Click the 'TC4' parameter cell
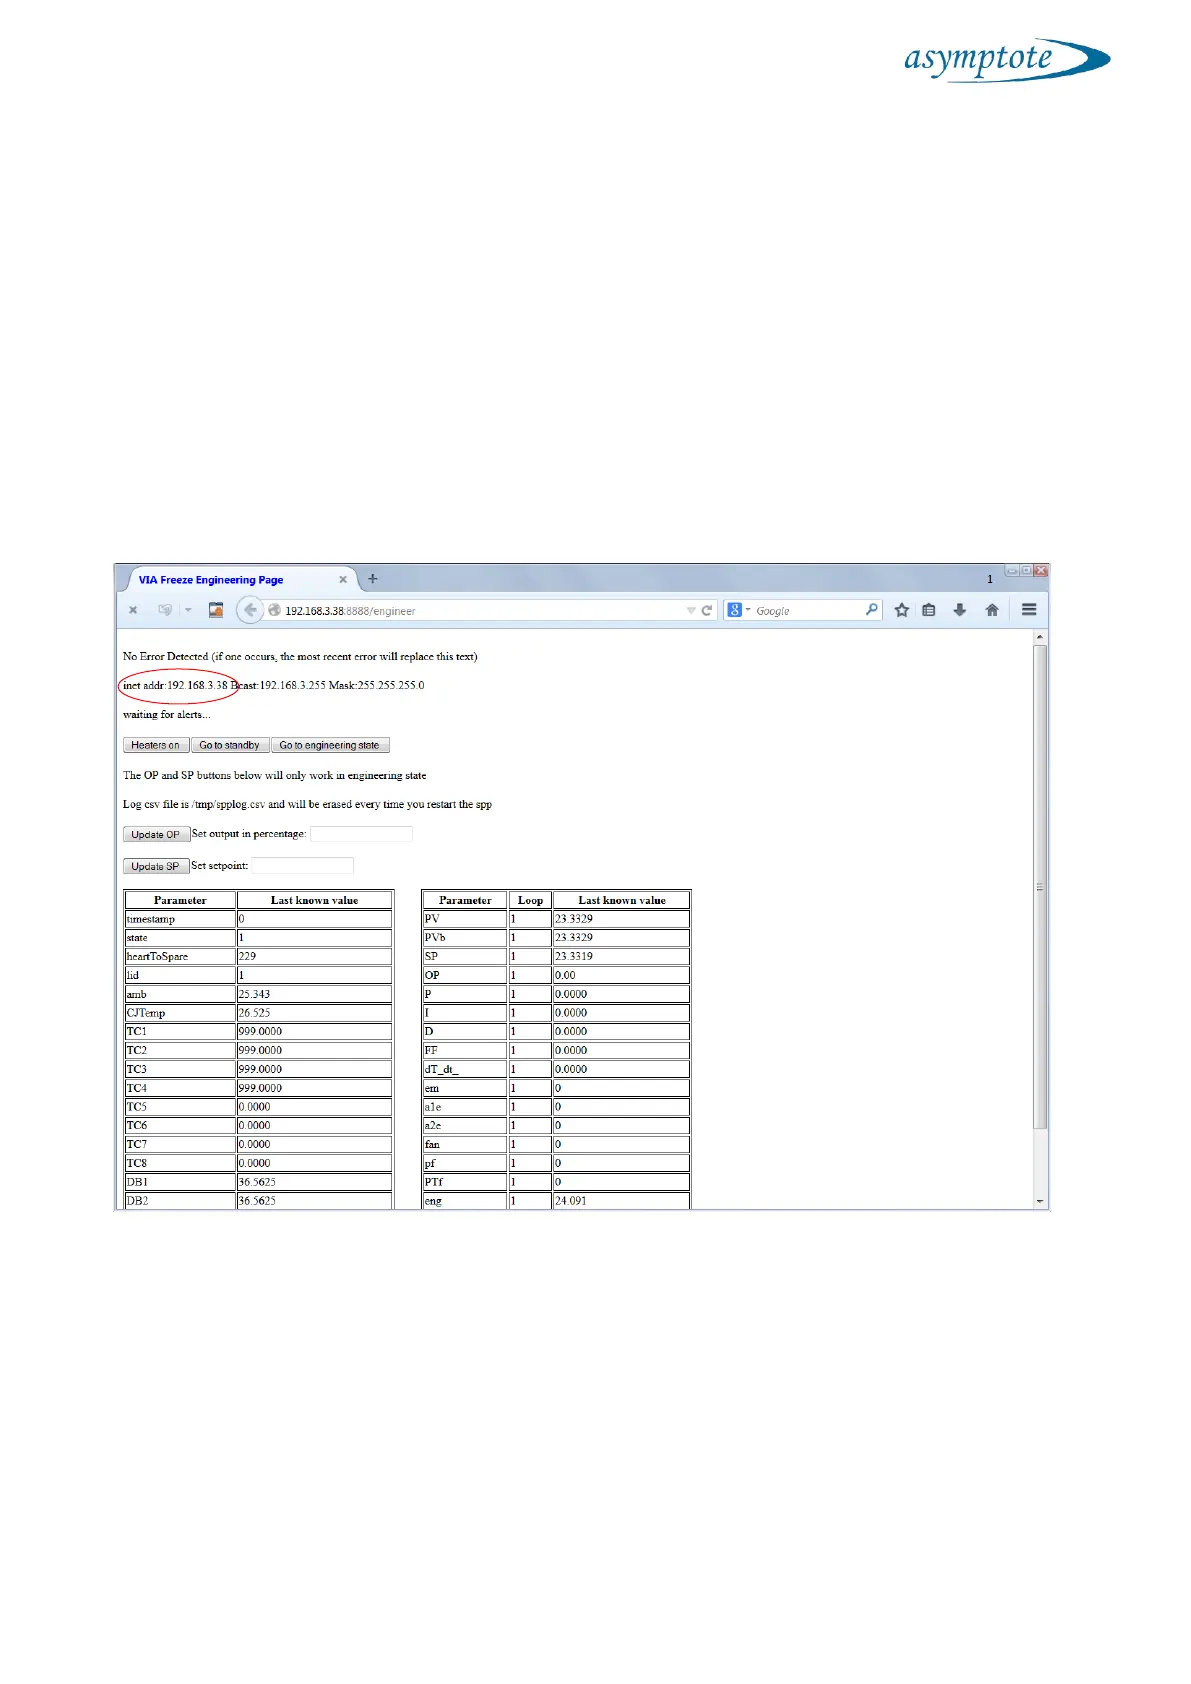This screenshot has width=1191, height=1684. [180, 1088]
